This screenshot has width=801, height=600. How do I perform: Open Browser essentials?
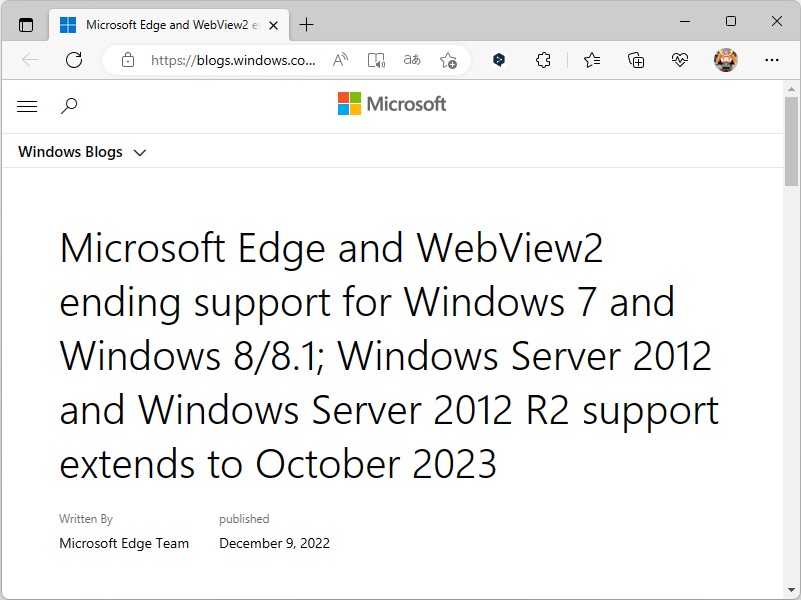[679, 60]
